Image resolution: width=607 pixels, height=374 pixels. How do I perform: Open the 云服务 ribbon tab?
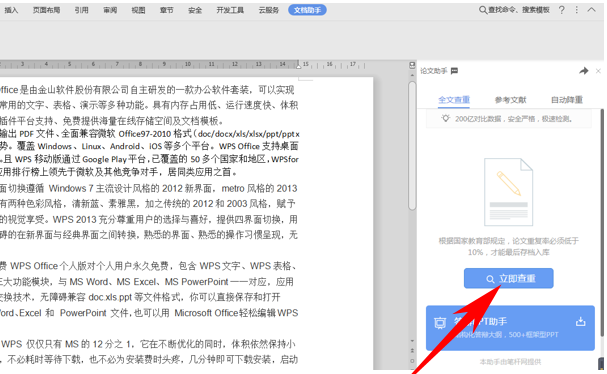point(269,10)
